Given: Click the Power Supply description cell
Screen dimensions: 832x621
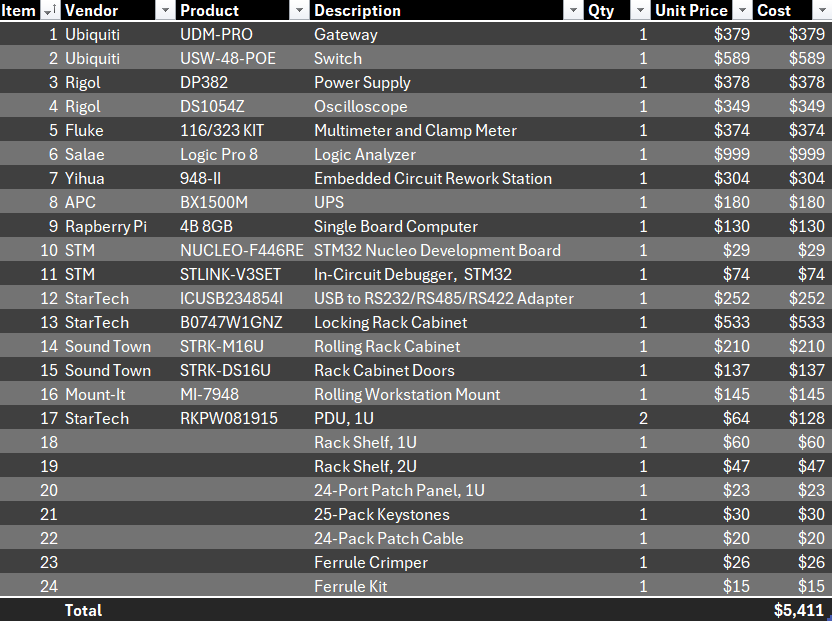Looking at the screenshot, I should (447, 82).
